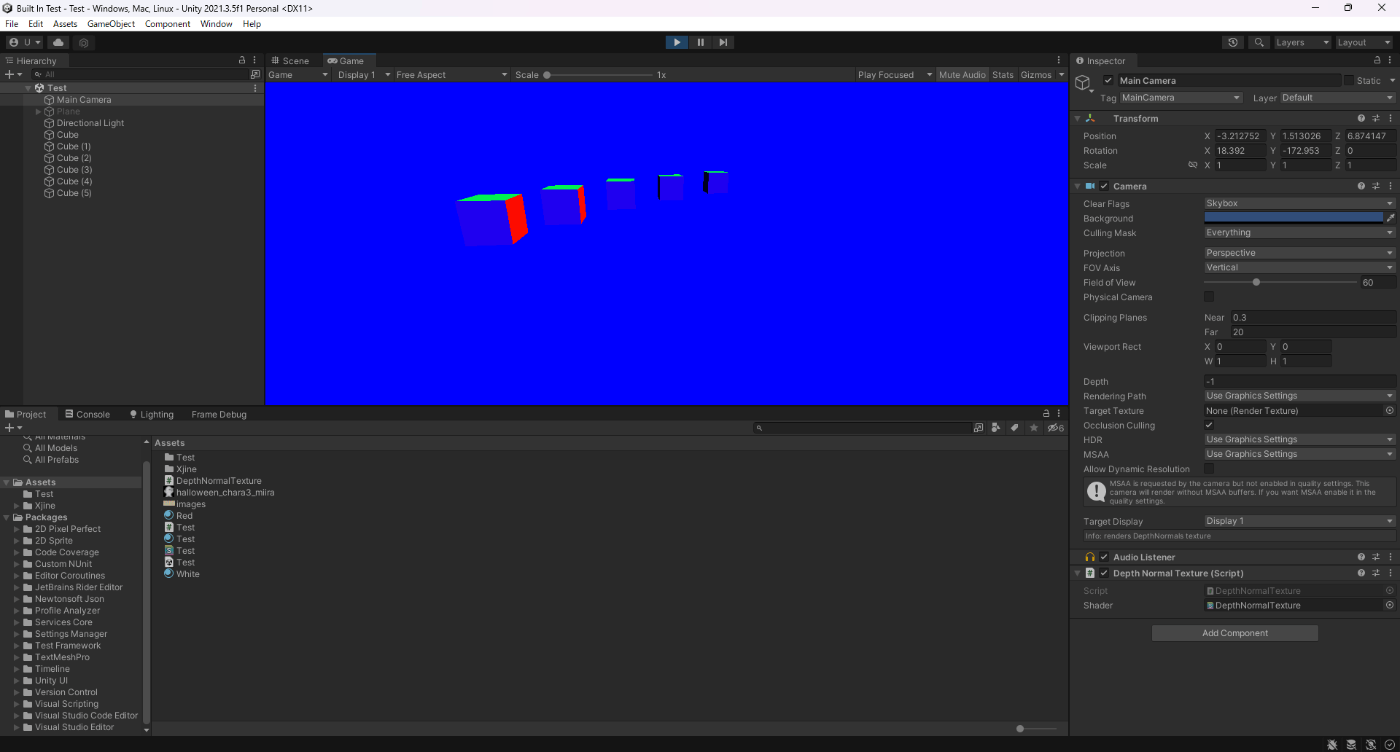
Task: Toggle the Stats button in Game view
Action: click(1003, 75)
